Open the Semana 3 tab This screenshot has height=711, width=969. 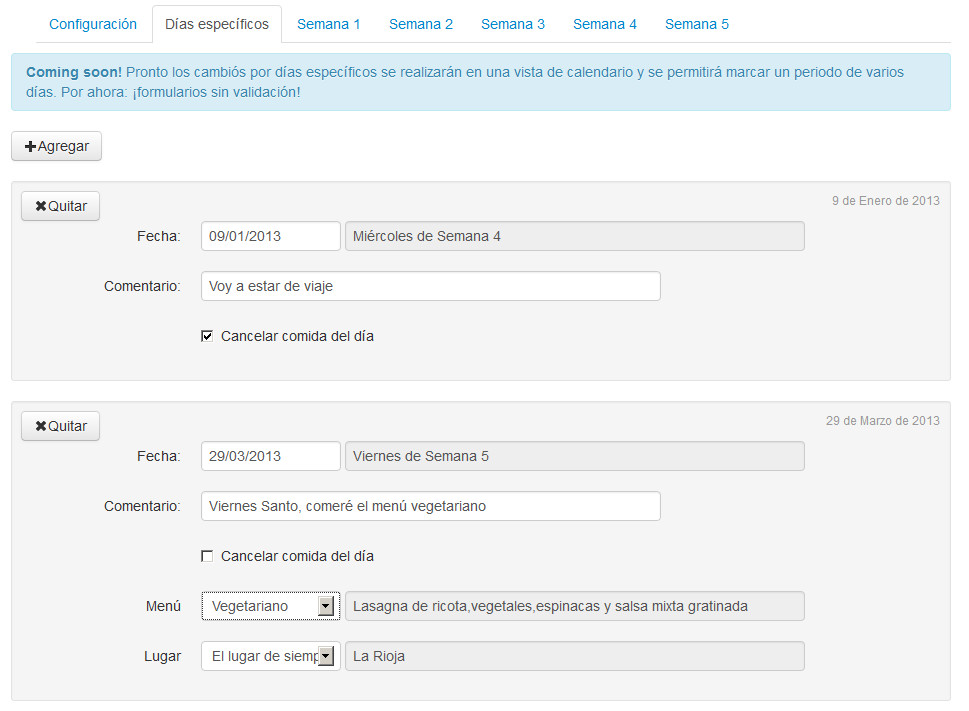pos(513,24)
